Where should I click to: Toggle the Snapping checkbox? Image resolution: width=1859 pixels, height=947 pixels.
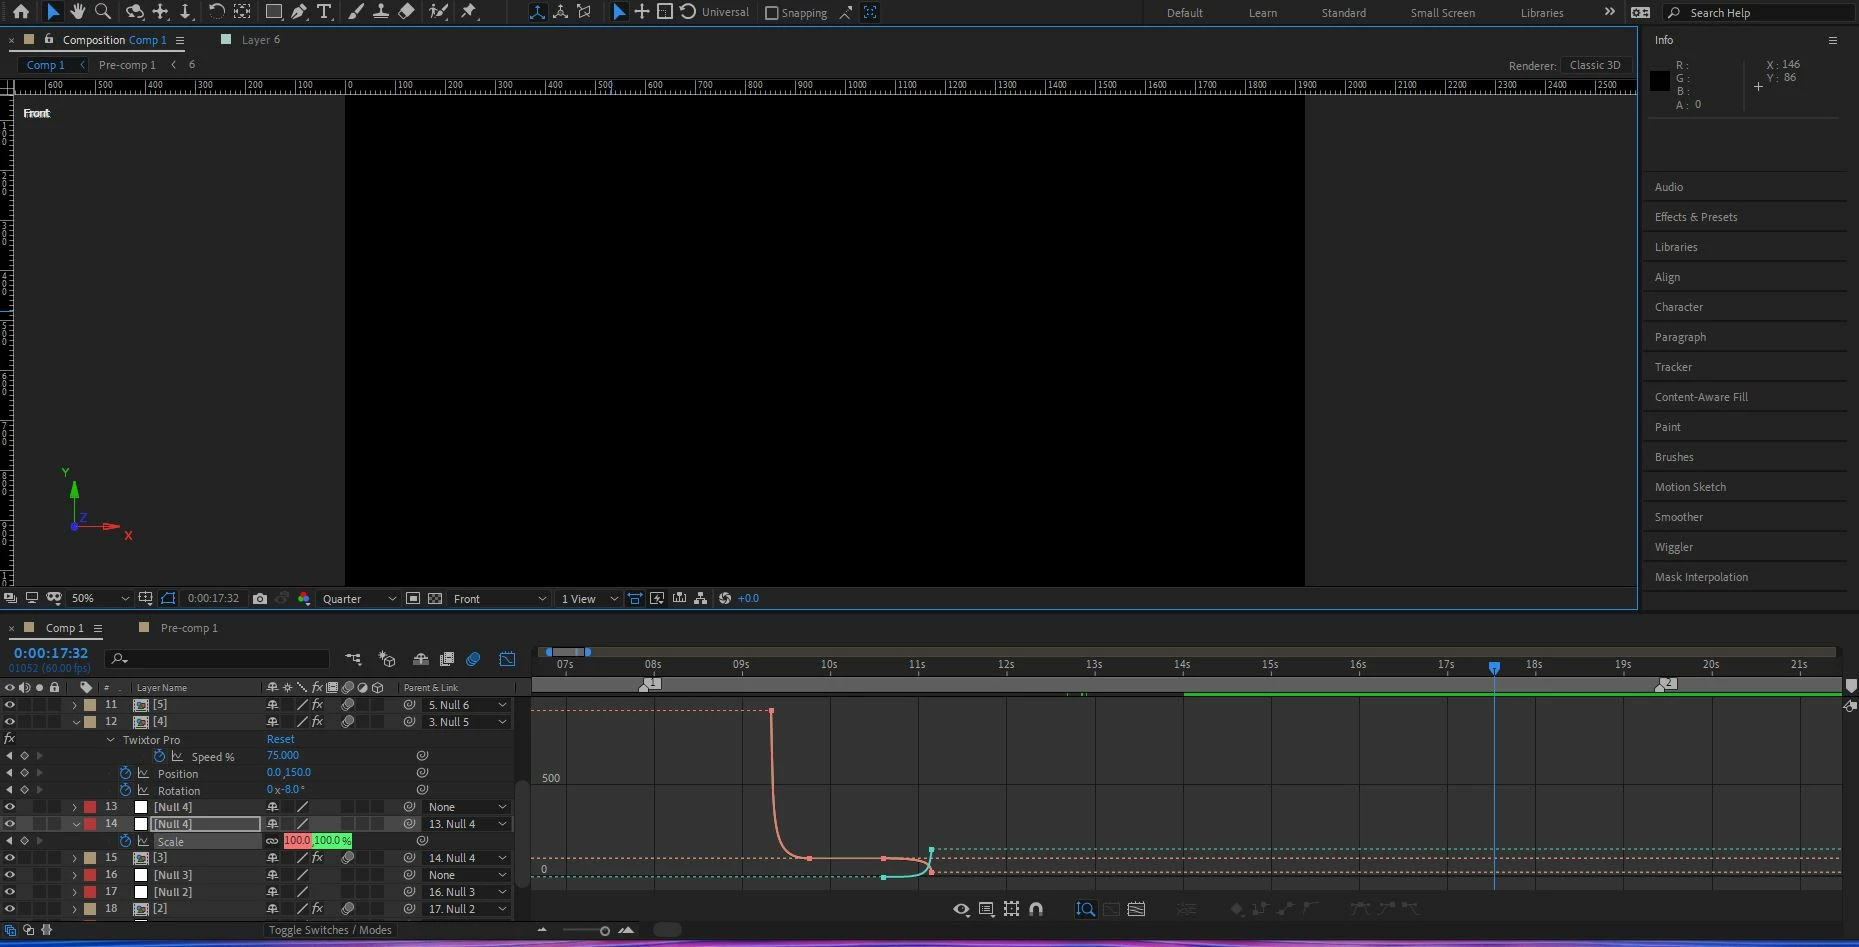coord(771,13)
